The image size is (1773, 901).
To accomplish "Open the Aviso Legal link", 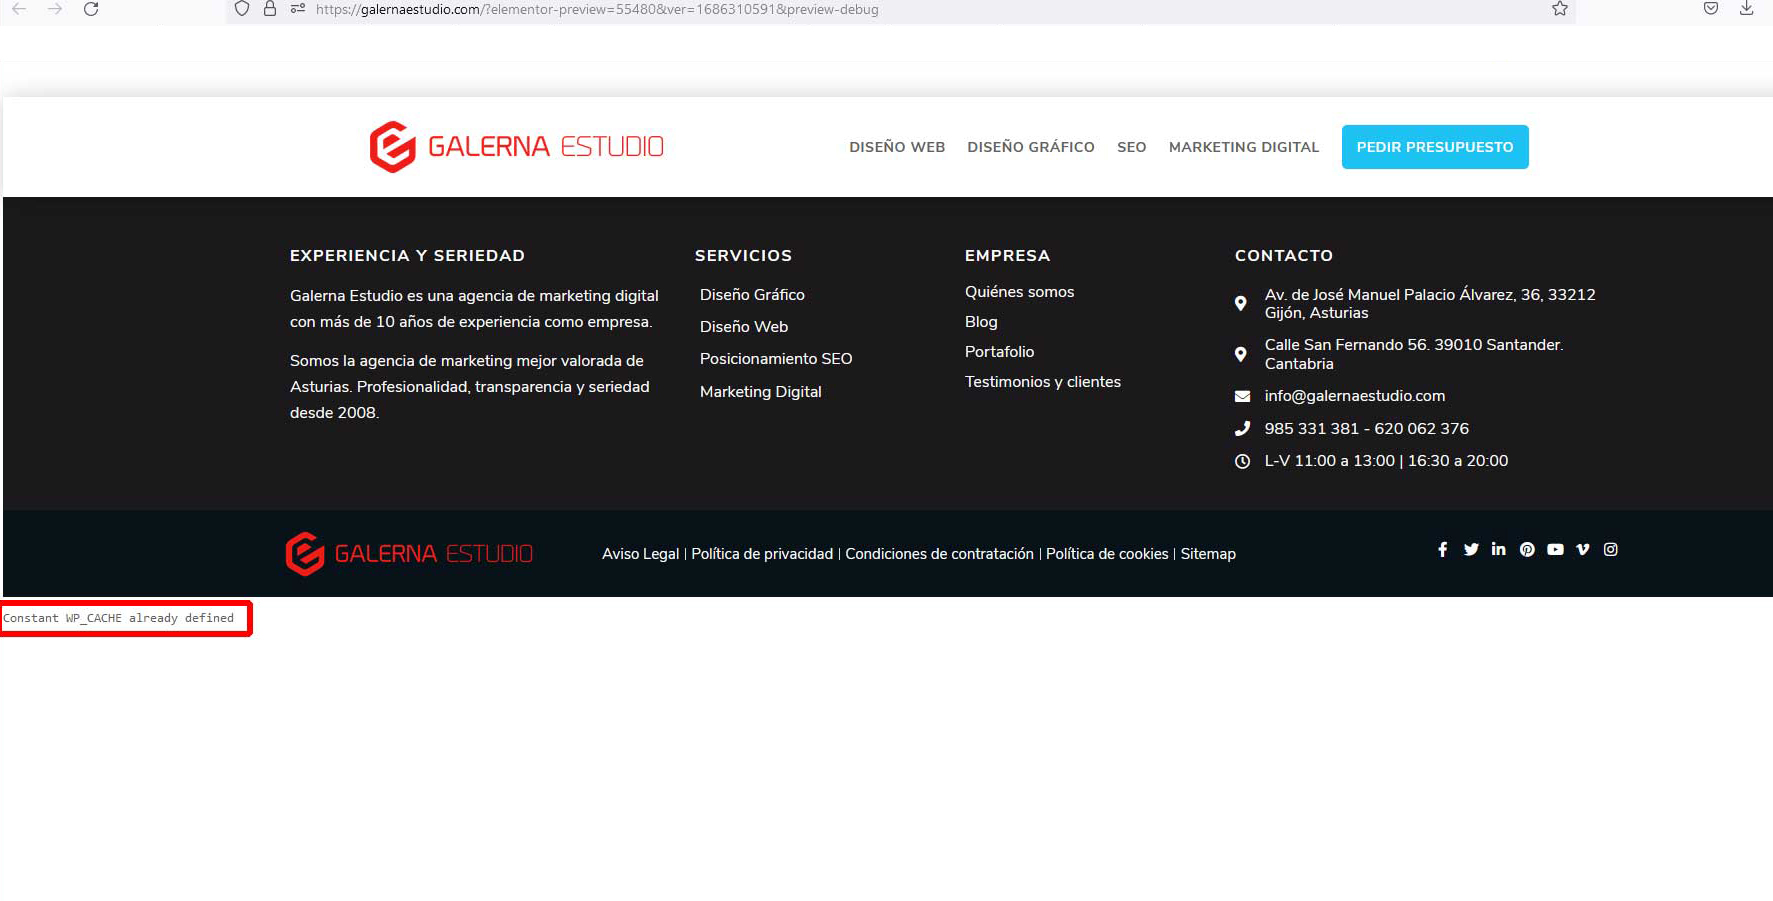I will click(640, 554).
